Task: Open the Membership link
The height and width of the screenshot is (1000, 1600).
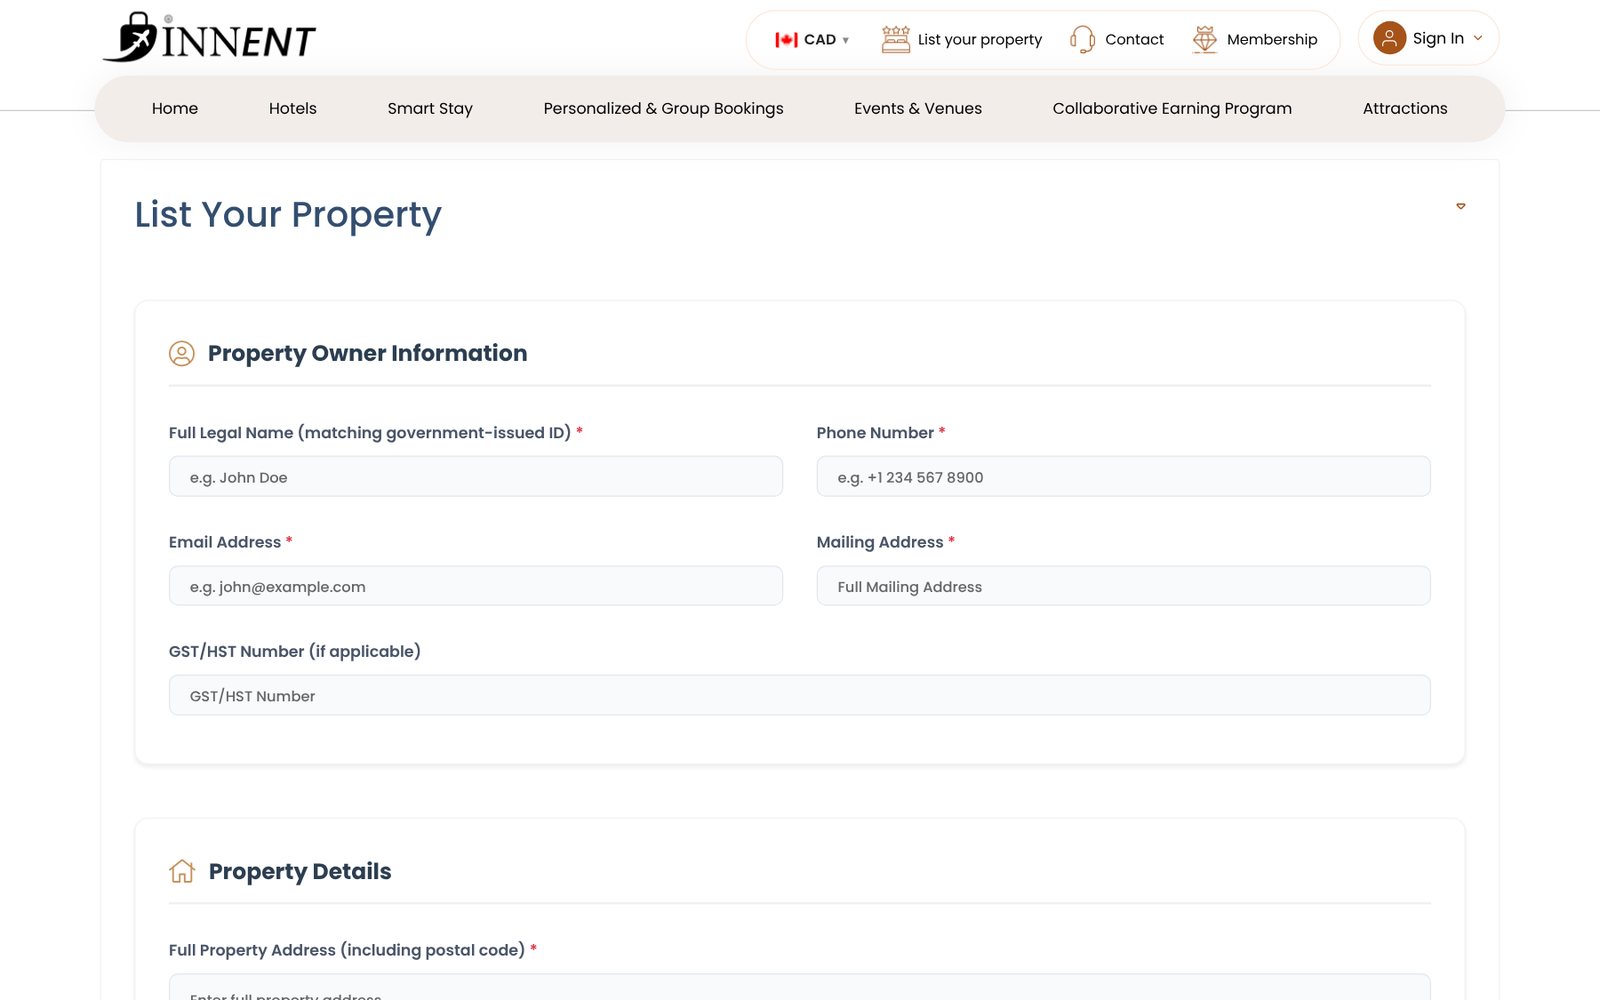Action: pos(1272,39)
